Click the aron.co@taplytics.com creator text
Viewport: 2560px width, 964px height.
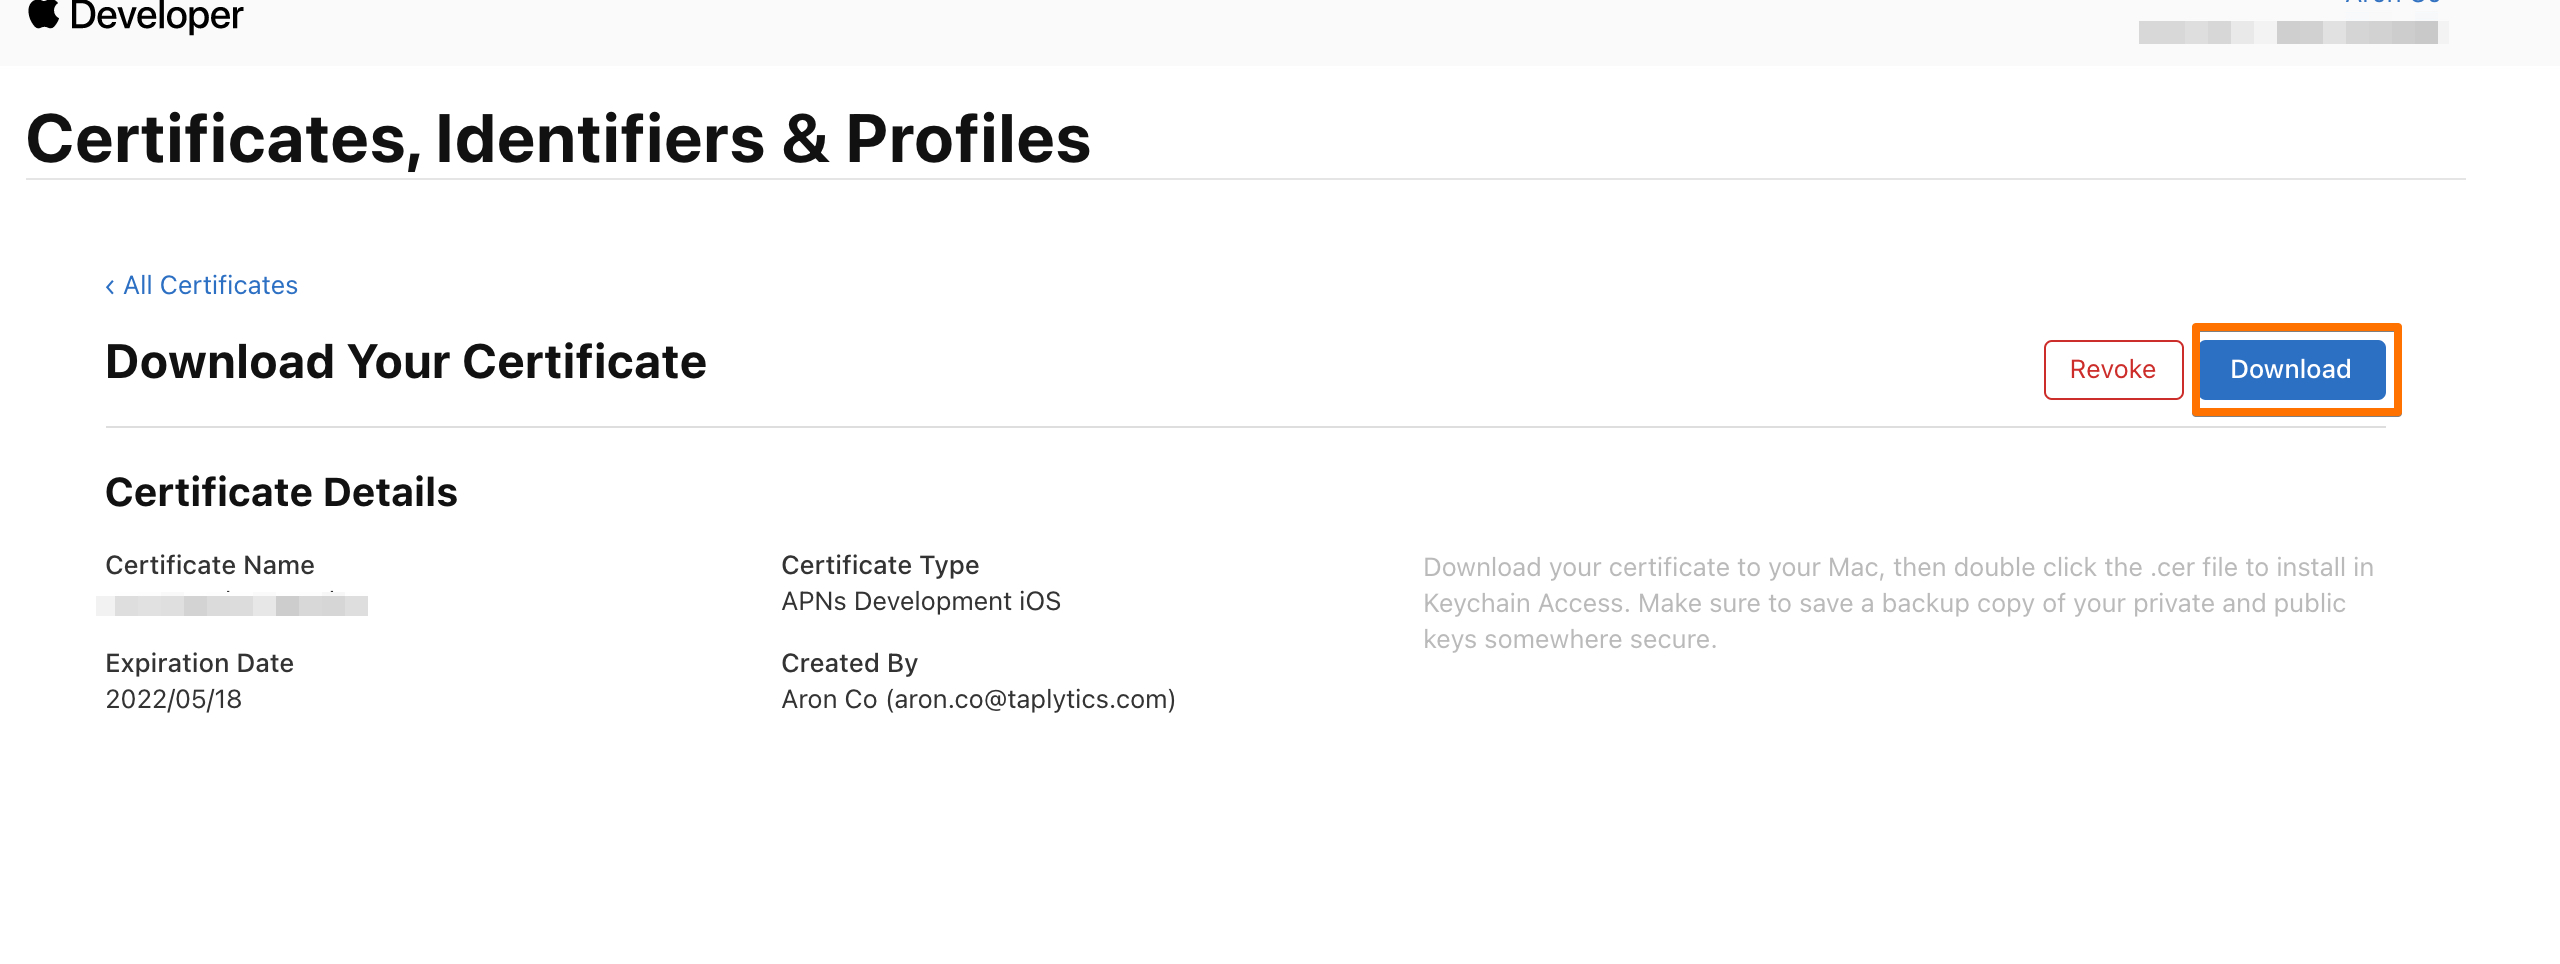[x=1034, y=700]
